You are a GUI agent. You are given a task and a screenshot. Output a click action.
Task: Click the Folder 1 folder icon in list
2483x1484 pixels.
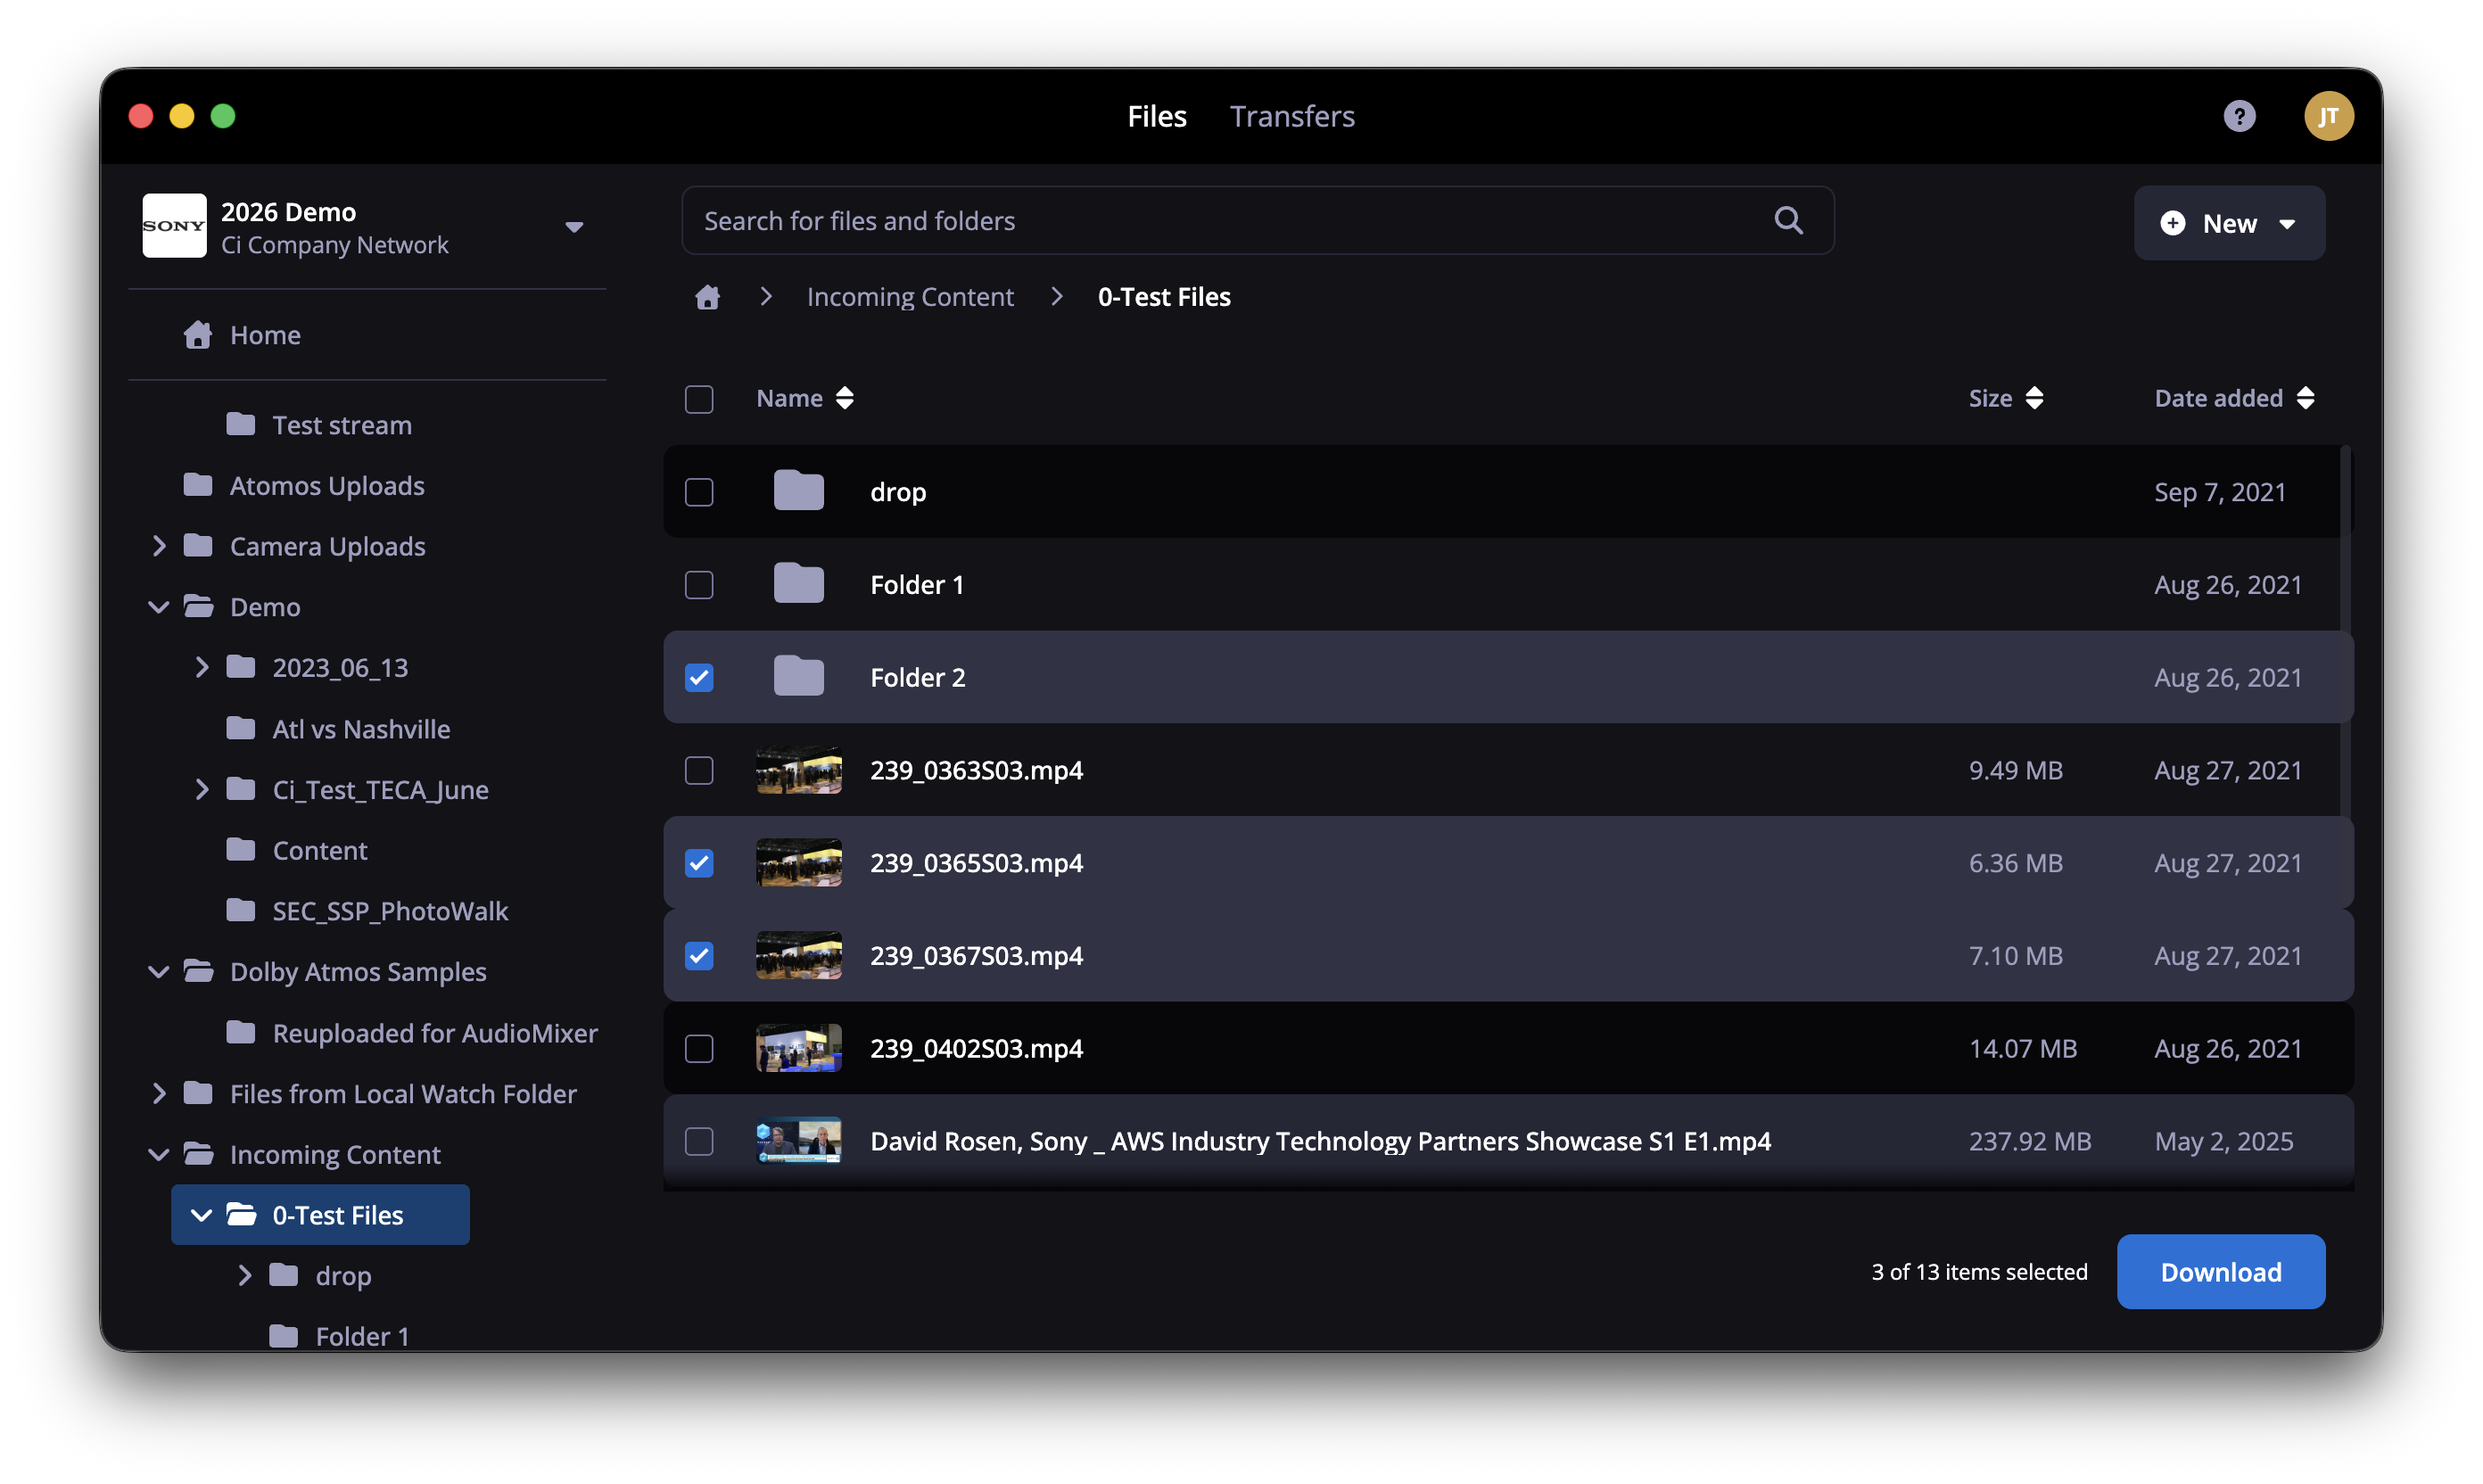click(798, 584)
